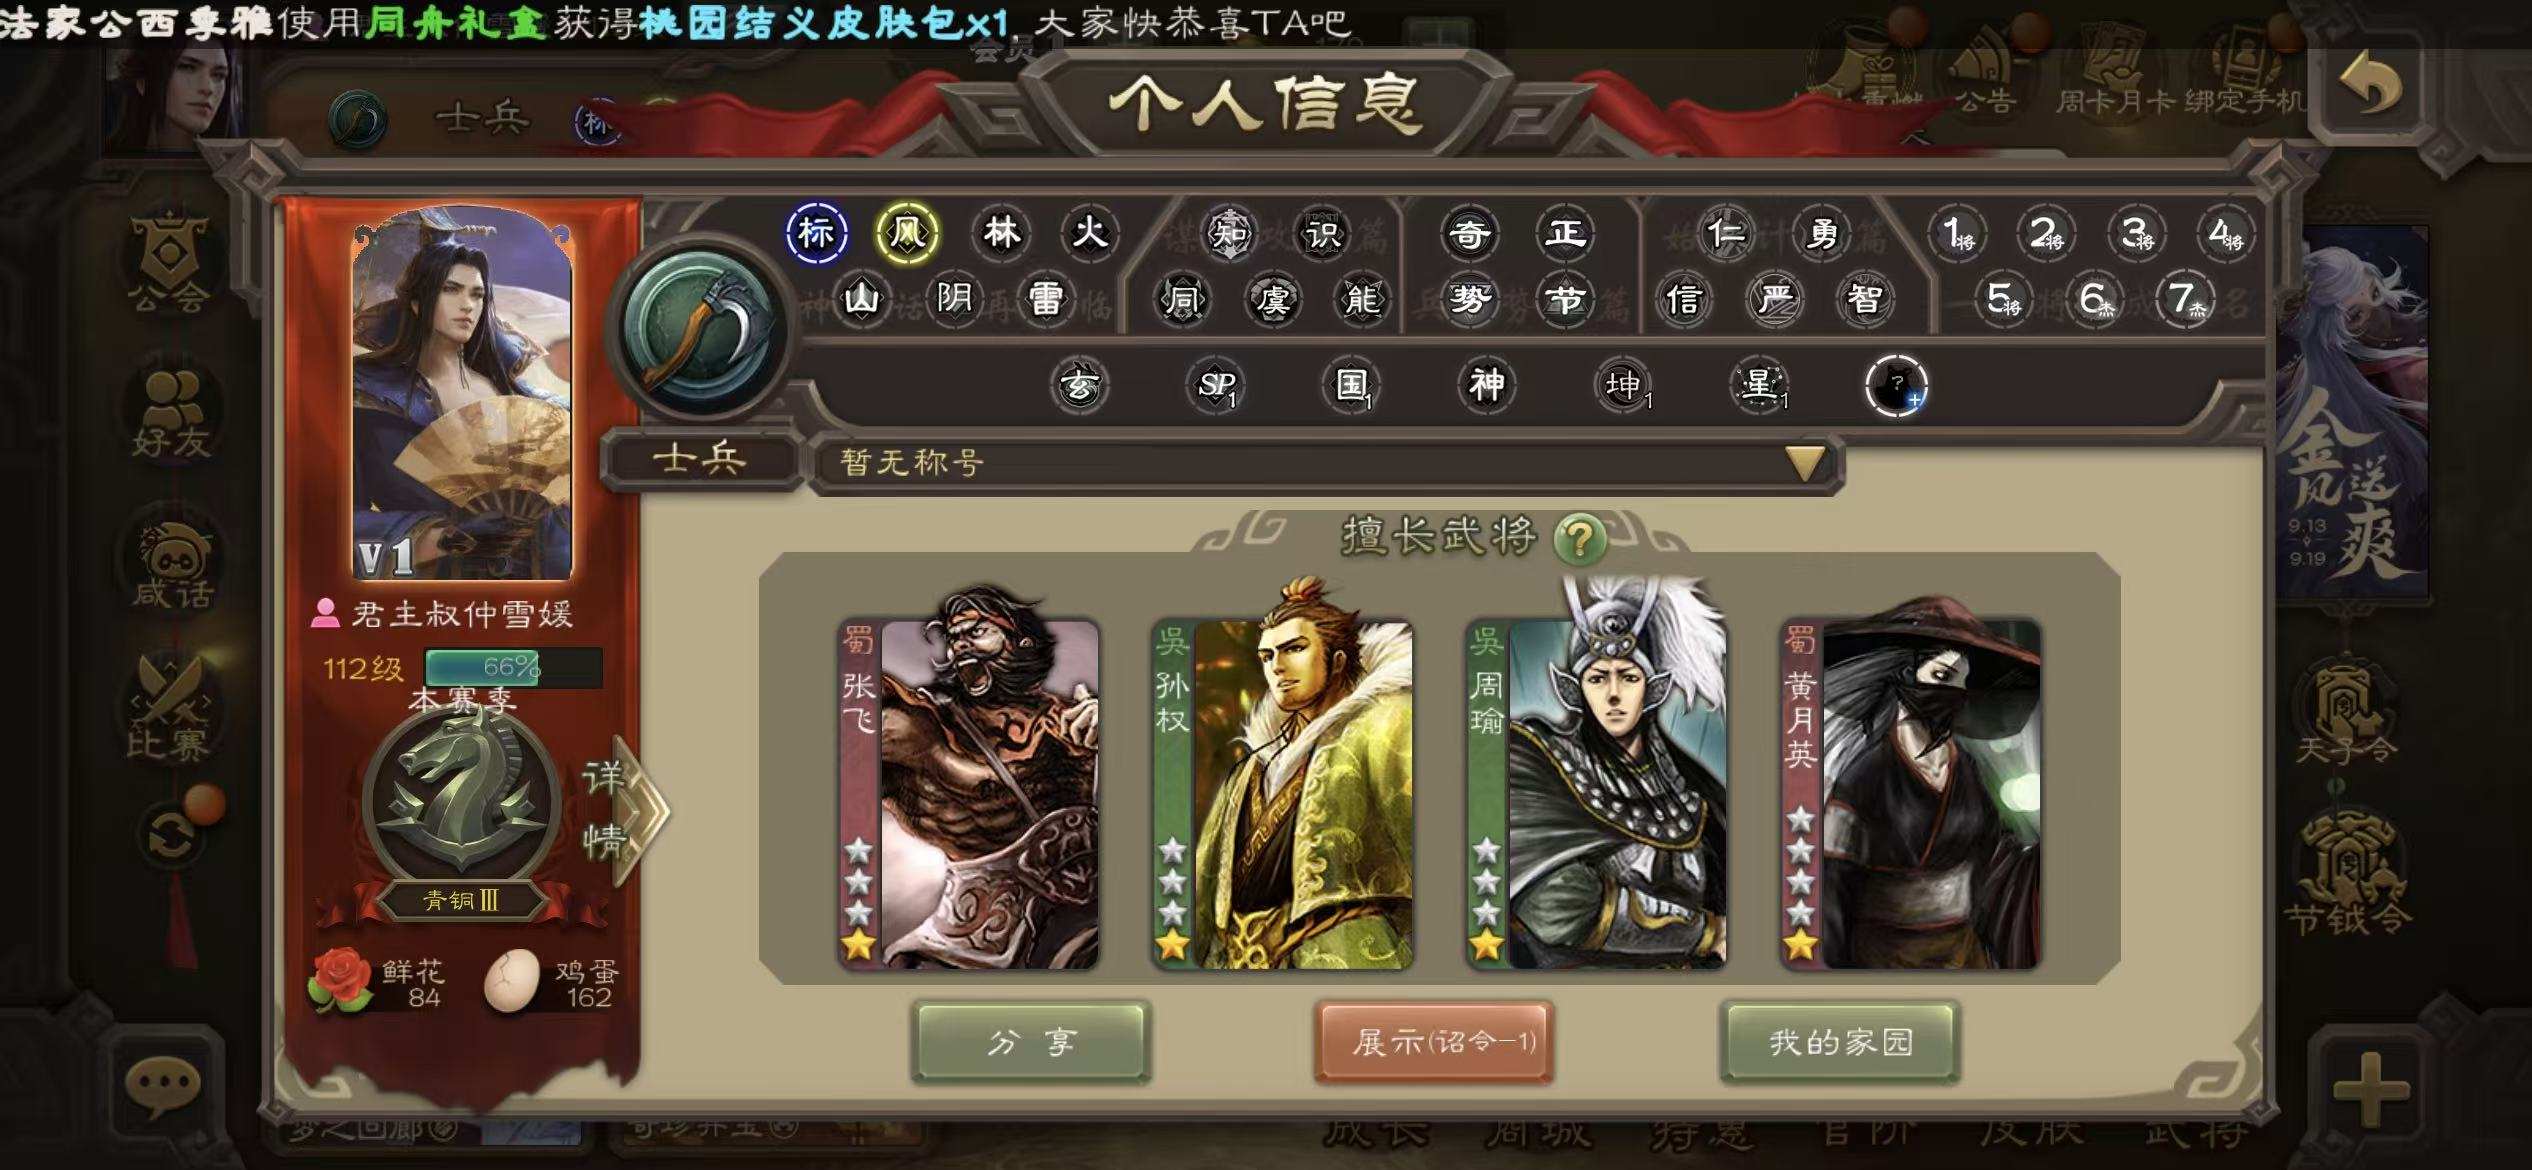Image resolution: width=2532 pixels, height=1170 pixels.
Task: Click the 我的家园 button
Action: (x=1839, y=1043)
